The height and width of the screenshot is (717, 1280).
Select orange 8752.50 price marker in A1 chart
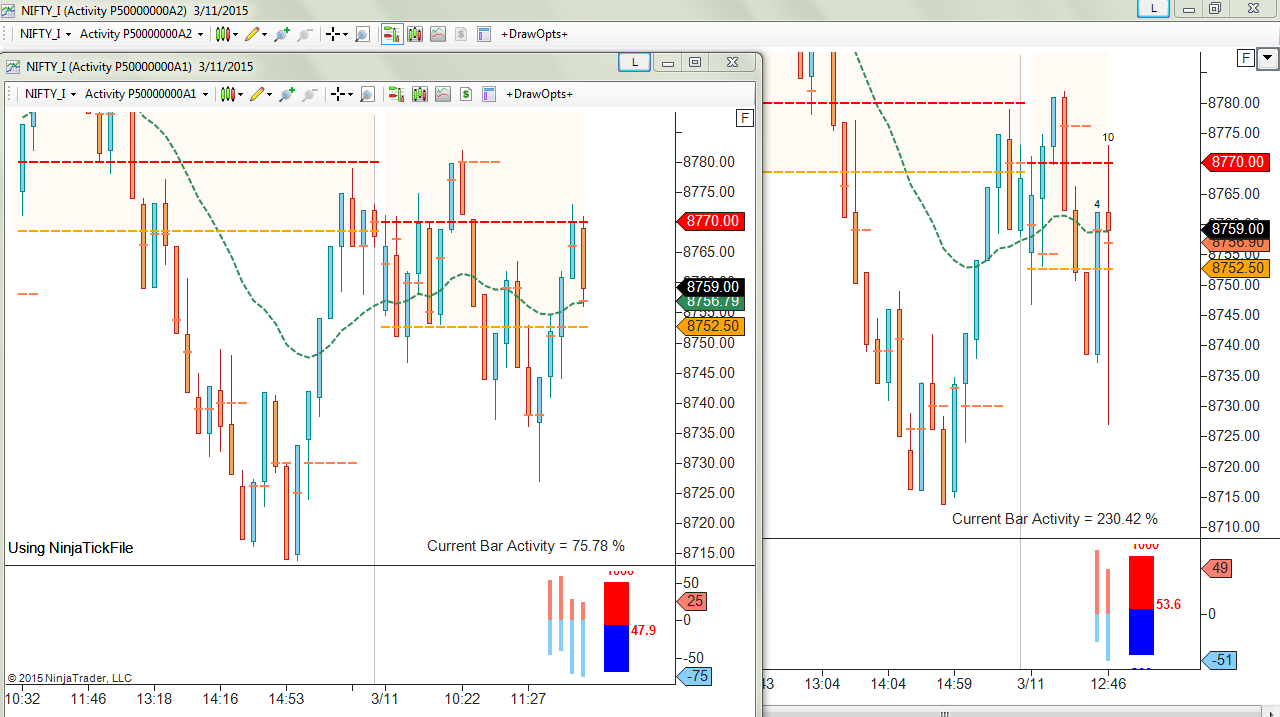point(711,326)
